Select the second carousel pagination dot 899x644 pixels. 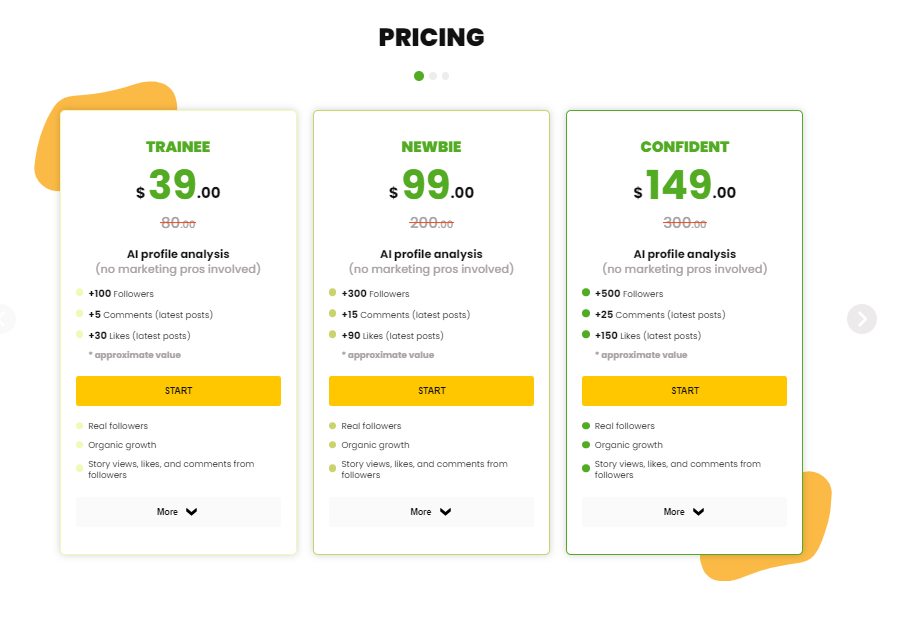click(x=433, y=76)
